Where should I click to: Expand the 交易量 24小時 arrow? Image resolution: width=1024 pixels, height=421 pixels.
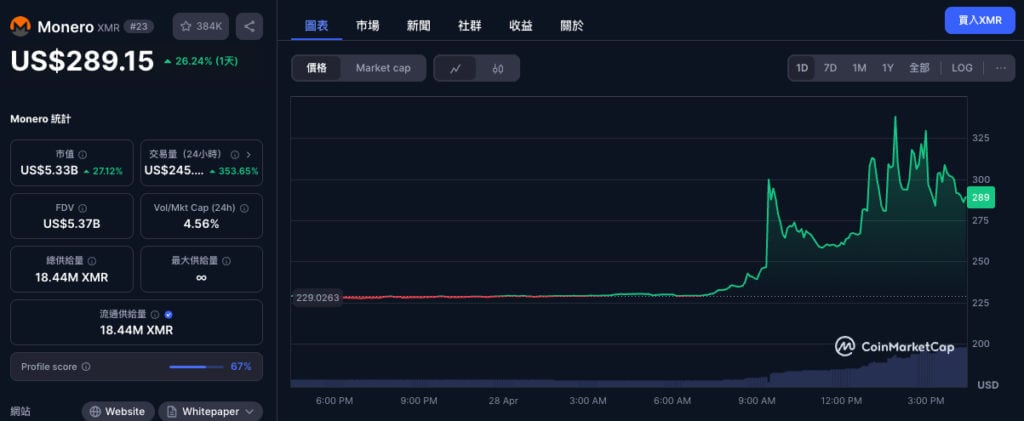(x=248, y=154)
